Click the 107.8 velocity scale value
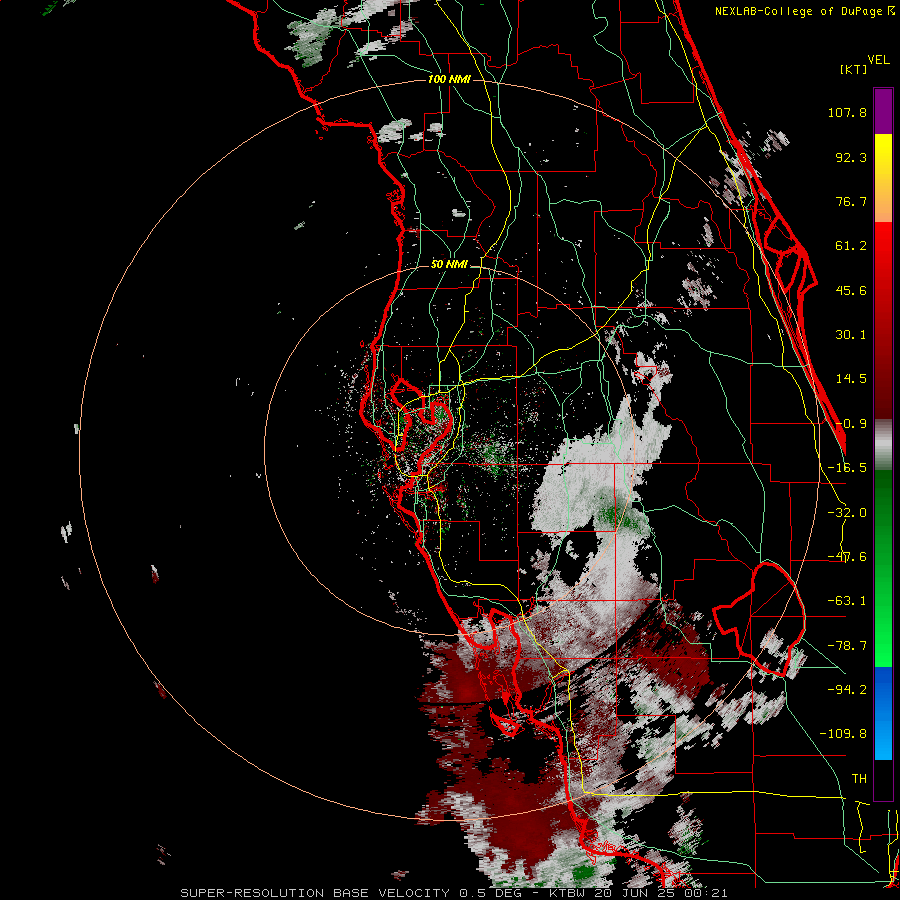Viewport: 900px width, 900px height. point(847,112)
